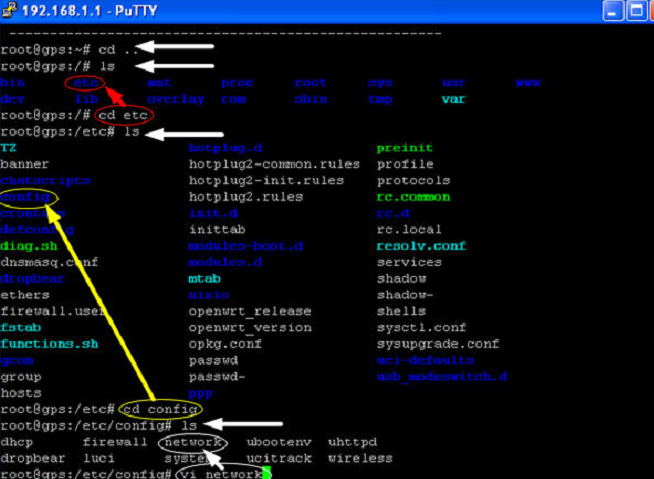The width and height of the screenshot is (654, 479).
Task: Click the minimize button of PuTTY window
Action: (613, 10)
